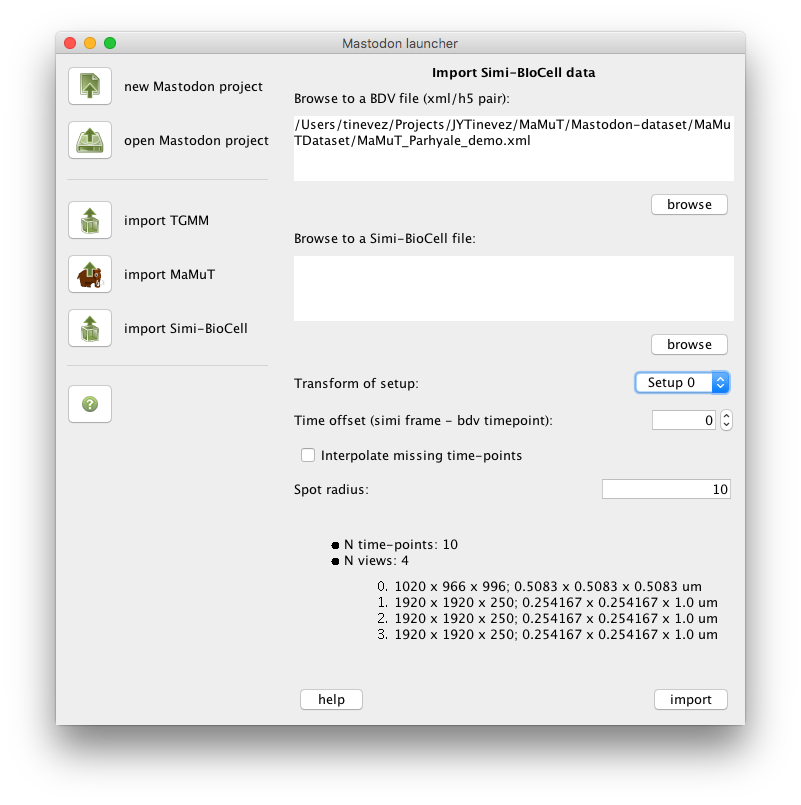Click the import TGMM icon button
The image size is (801, 805).
90,220
